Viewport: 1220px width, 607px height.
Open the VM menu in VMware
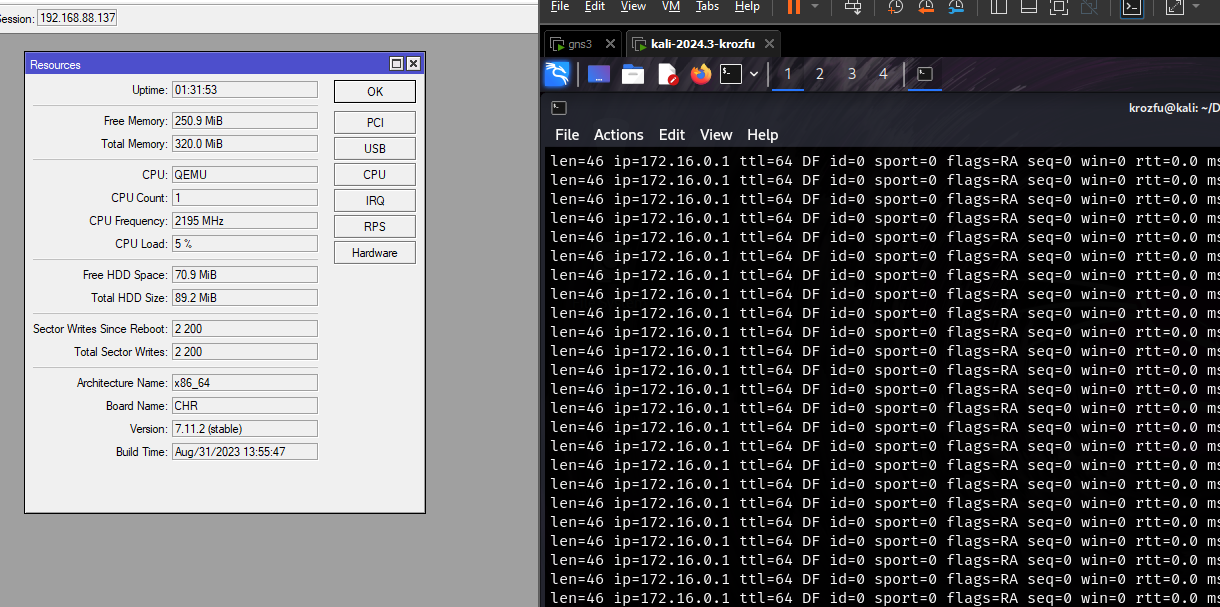669,6
